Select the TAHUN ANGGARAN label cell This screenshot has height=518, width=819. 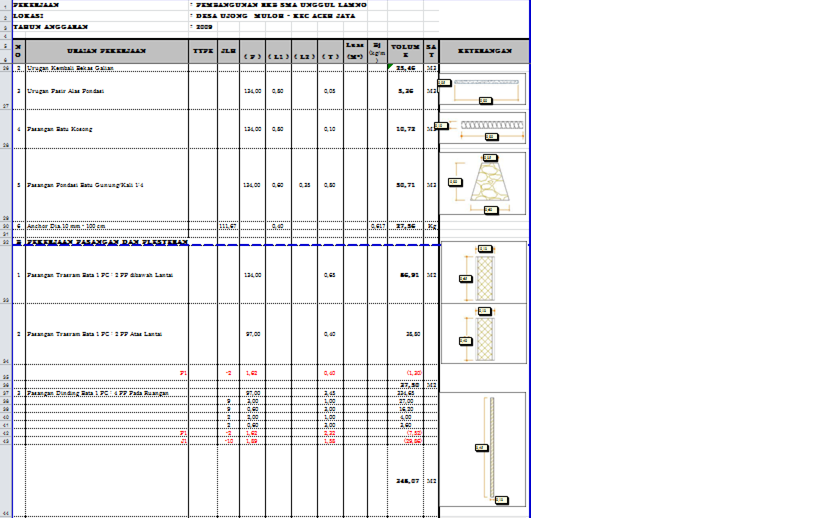pos(51,27)
